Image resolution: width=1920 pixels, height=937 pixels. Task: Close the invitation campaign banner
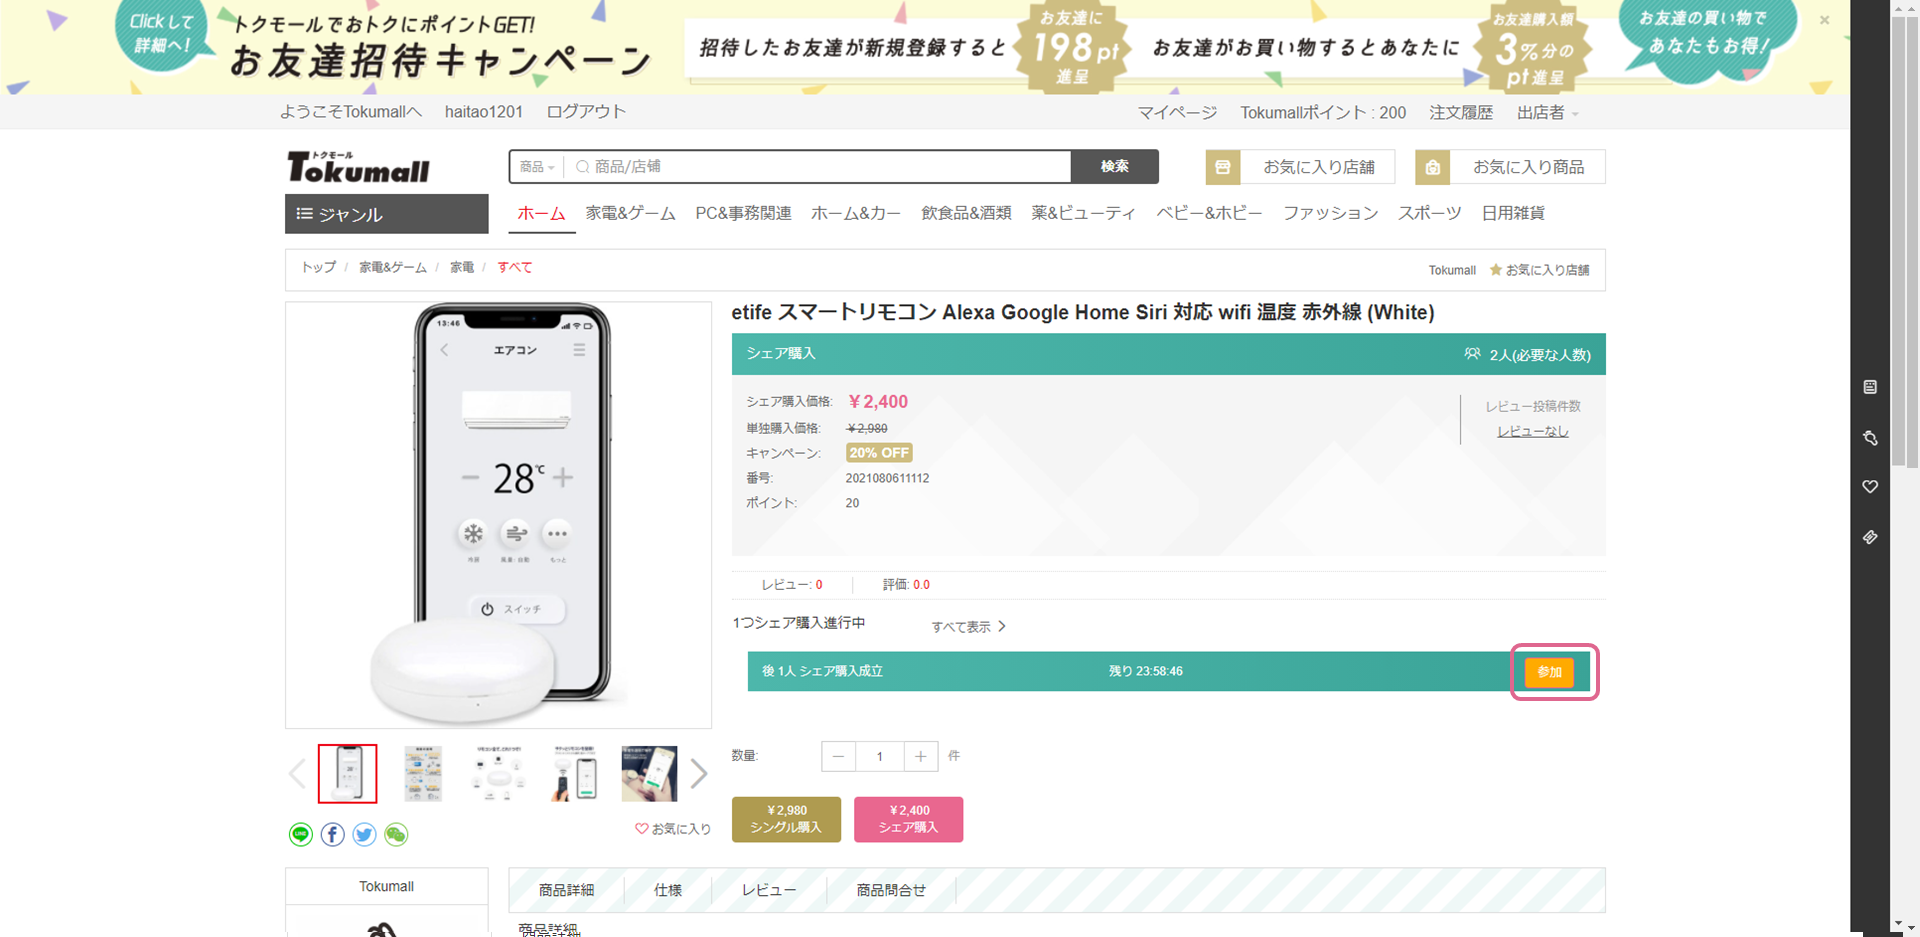[x=1824, y=20]
